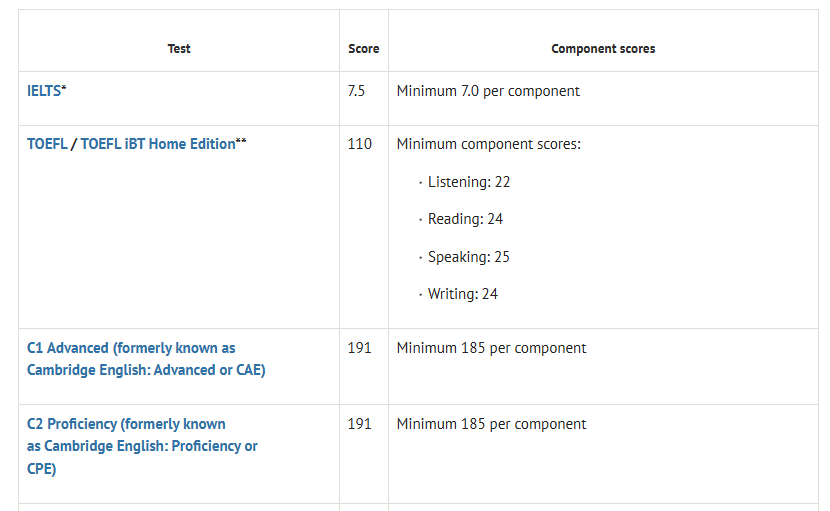The image size is (830, 511).
Task: Open the TOEFL iBT Home Edition link
Action: pyautogui.click(x=158, y=144)
